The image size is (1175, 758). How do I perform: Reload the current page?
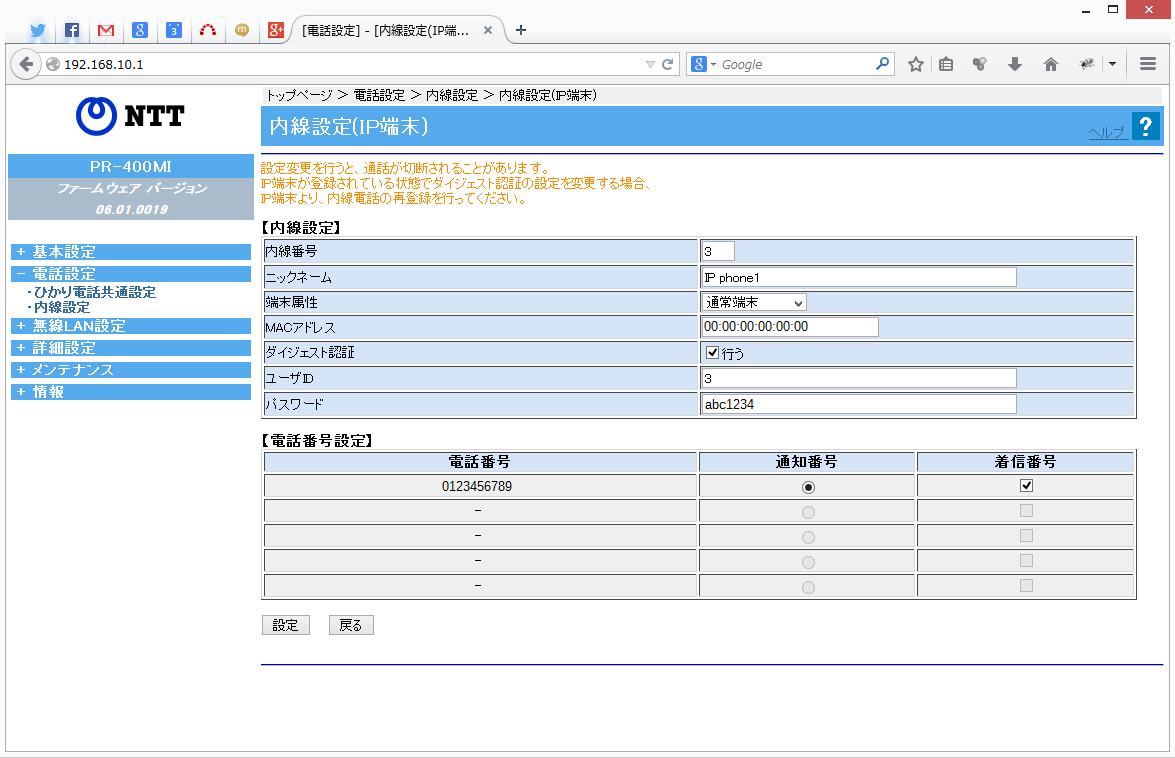click(x=668, y=64)
